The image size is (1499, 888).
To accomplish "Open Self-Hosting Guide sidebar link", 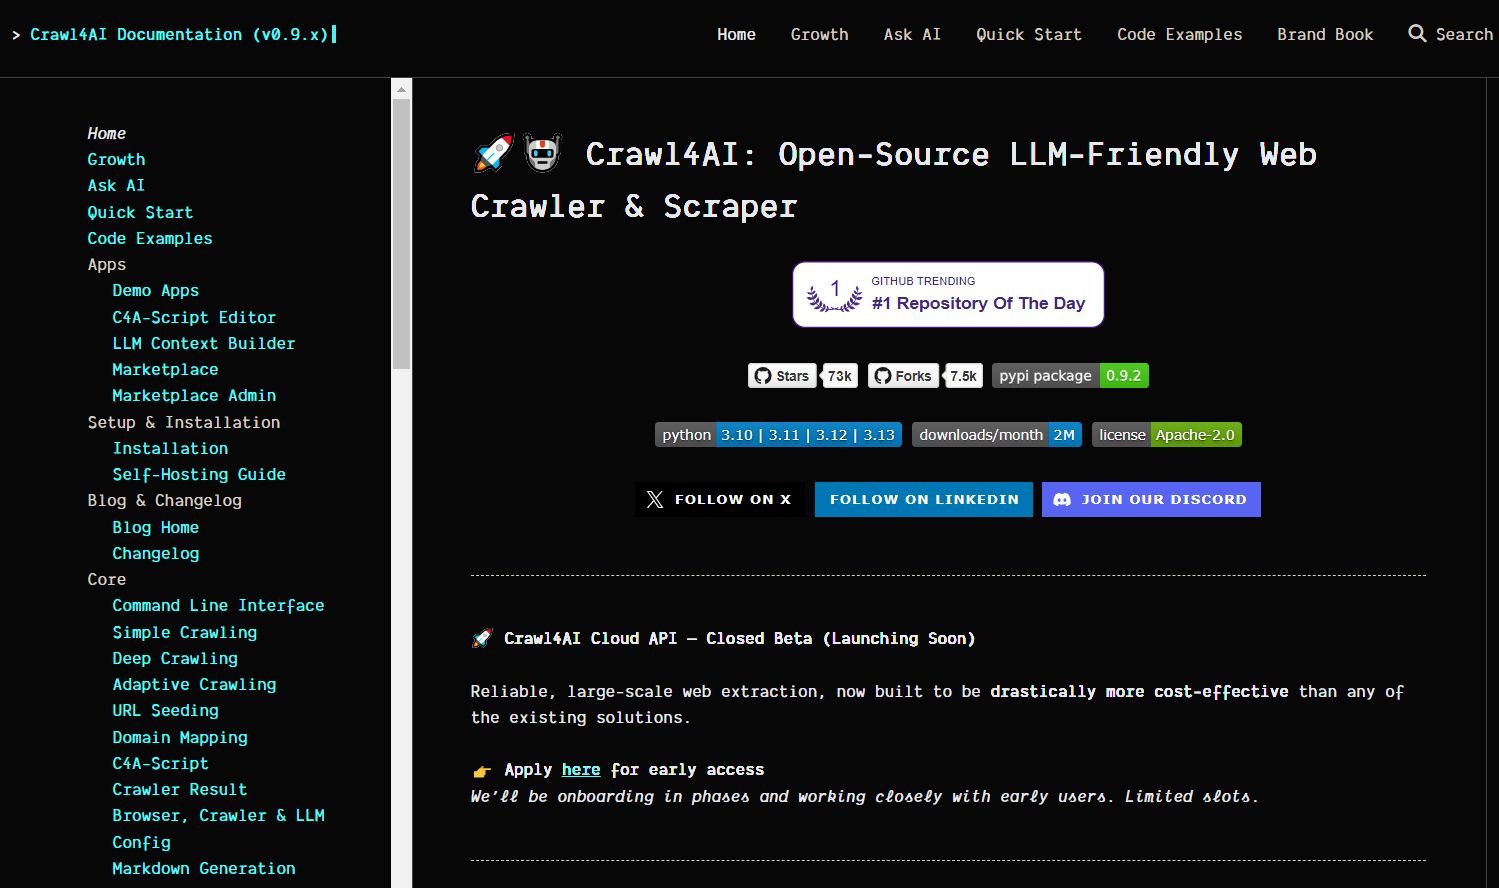I will [x=199, y=475].
